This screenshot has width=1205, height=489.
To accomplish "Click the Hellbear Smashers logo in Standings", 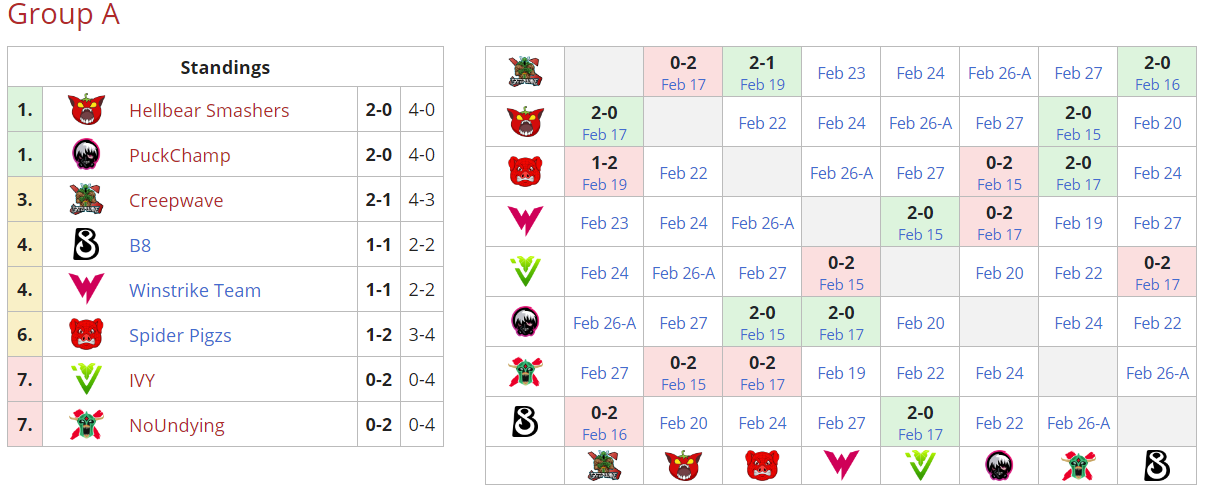I will pyautogui.click(x=87, y=110).
